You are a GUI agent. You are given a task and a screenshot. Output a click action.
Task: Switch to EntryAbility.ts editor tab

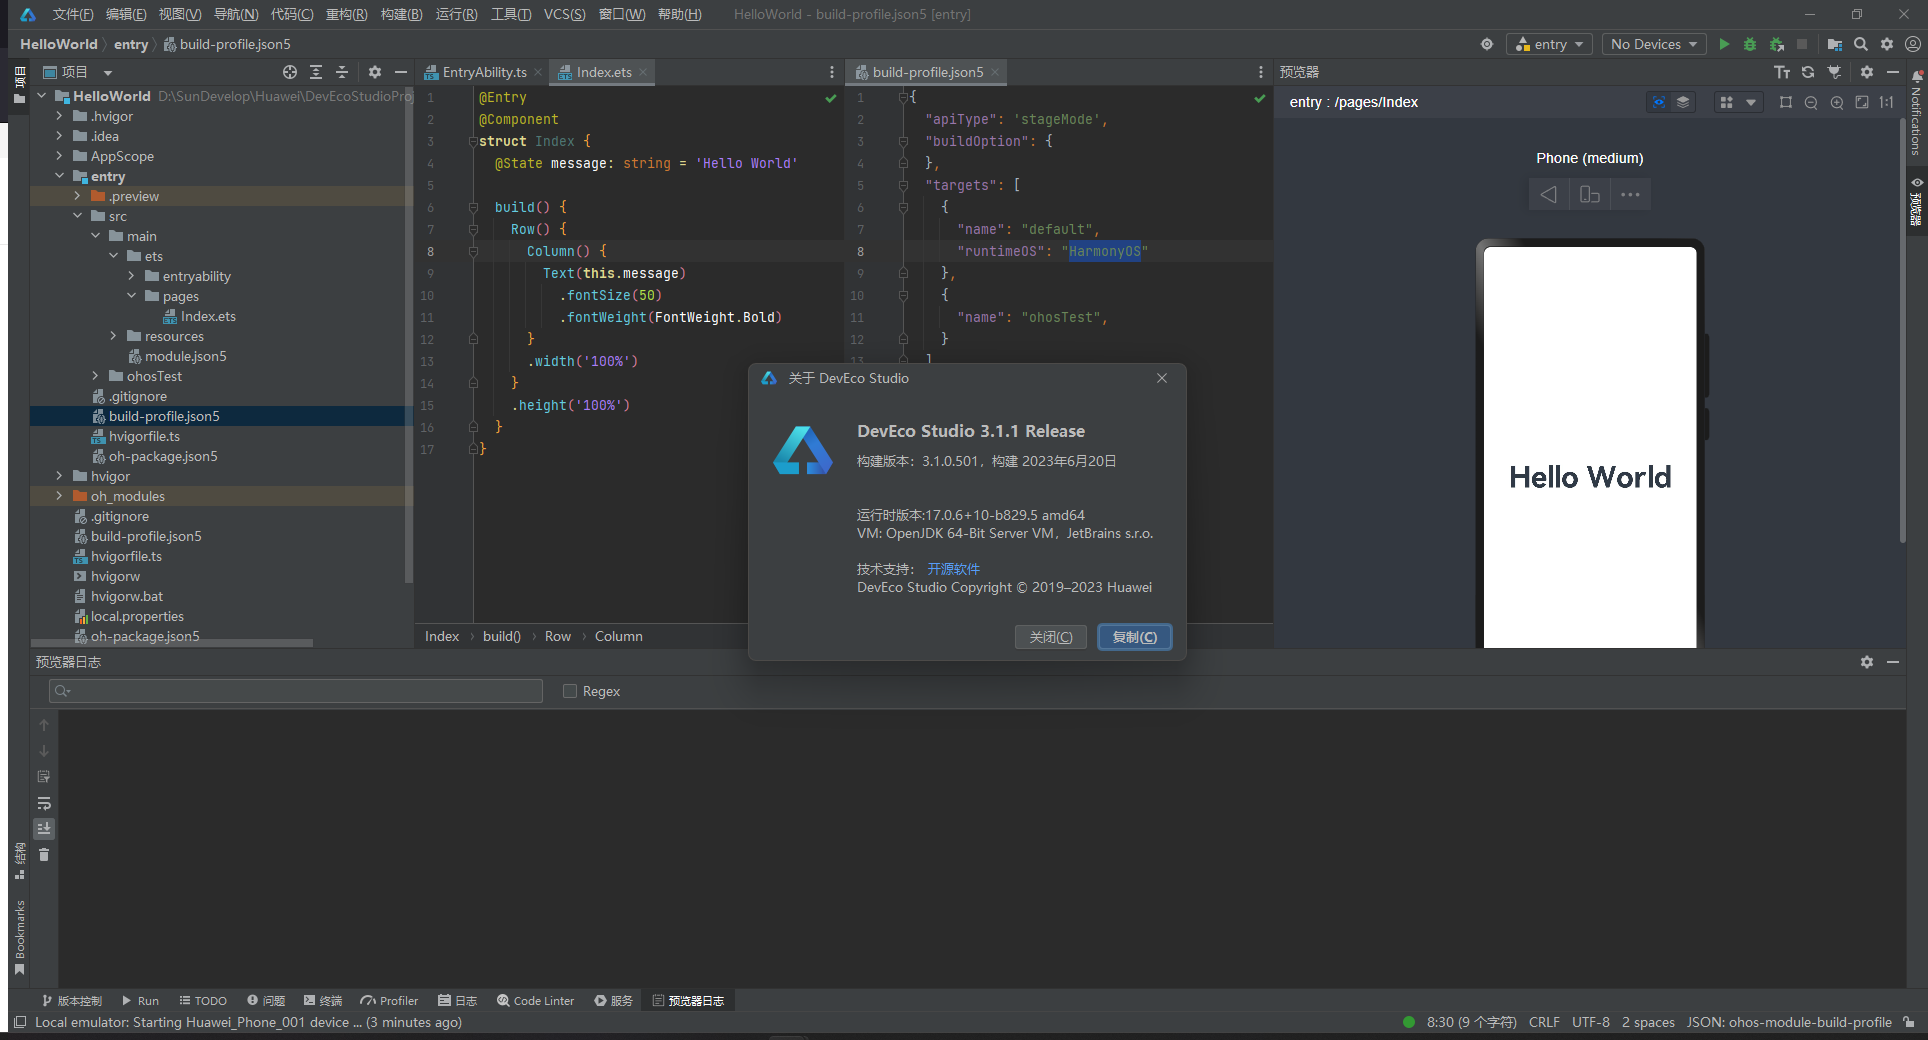coord(483,72)
